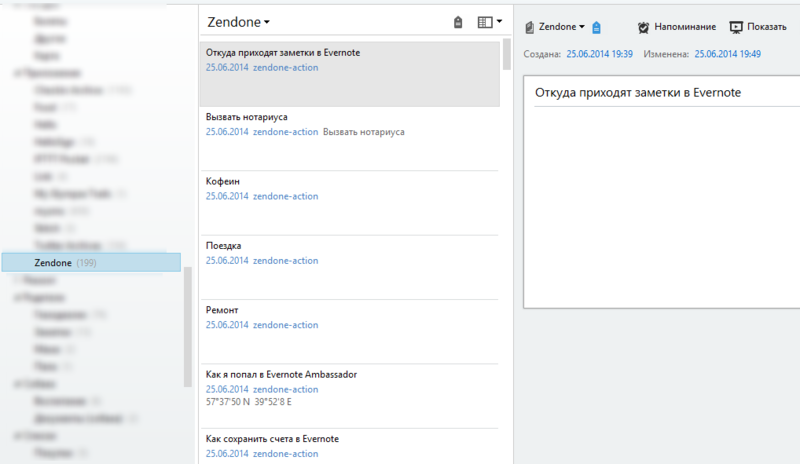800x464 pixels.
Task: Open the 'Поездка' note
Action: tap(350, 267)
